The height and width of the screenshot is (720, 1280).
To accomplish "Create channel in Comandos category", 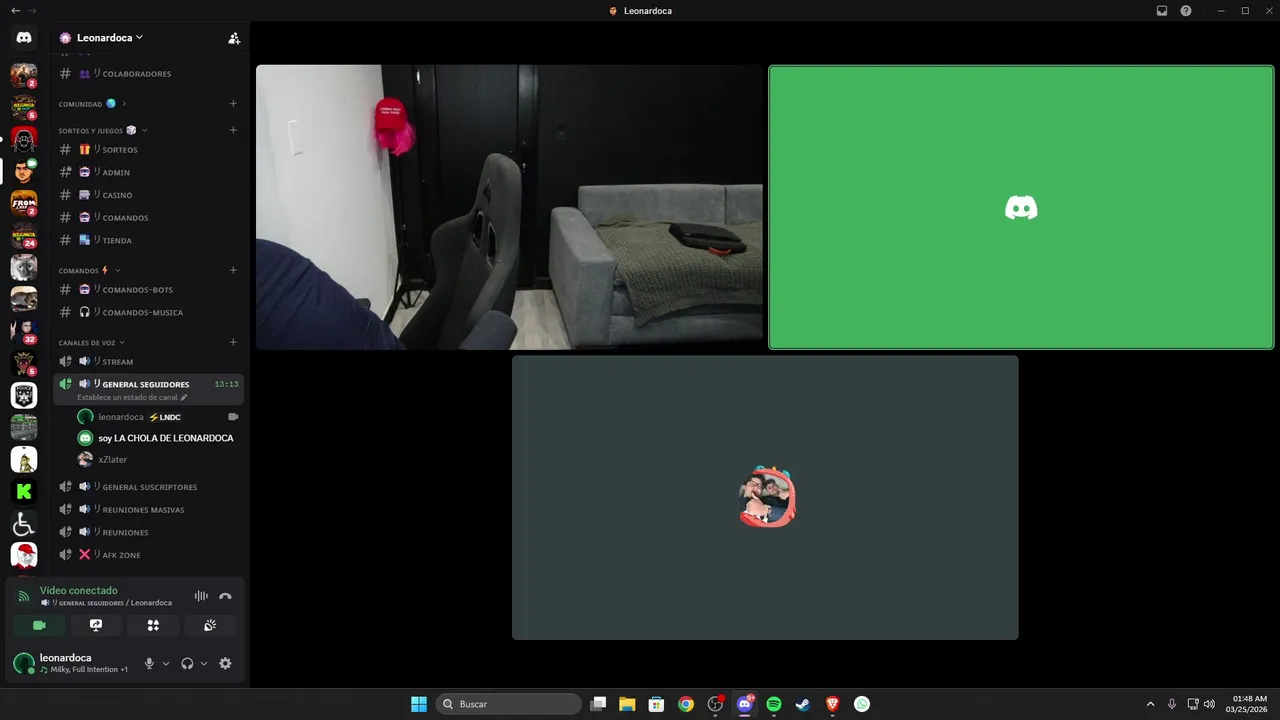I will point(233,270).
